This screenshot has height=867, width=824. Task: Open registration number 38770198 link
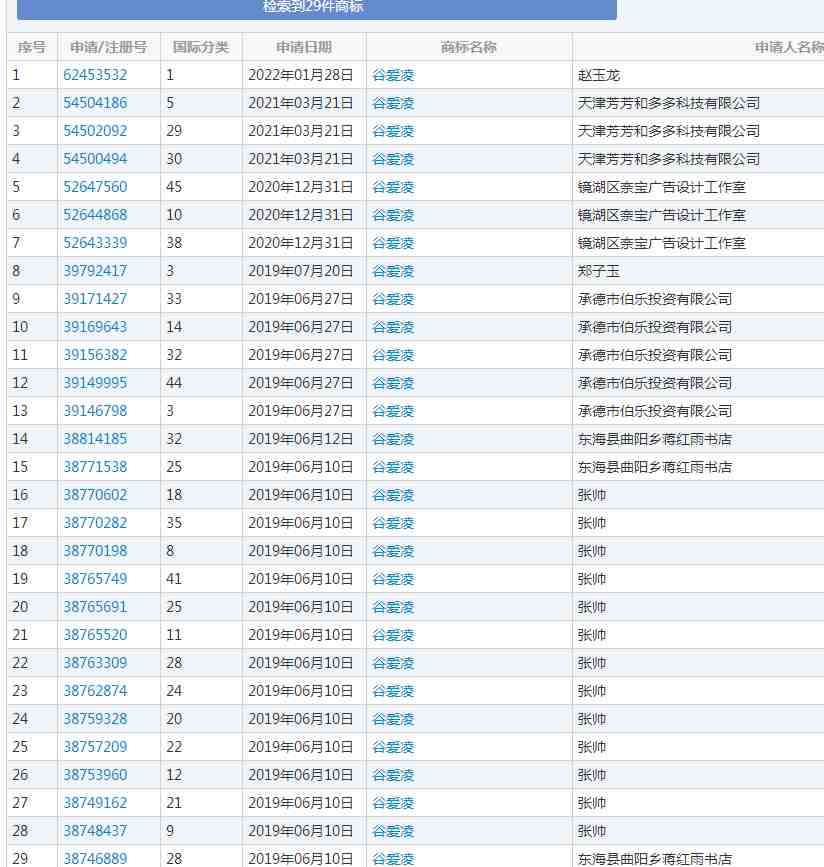95,551
